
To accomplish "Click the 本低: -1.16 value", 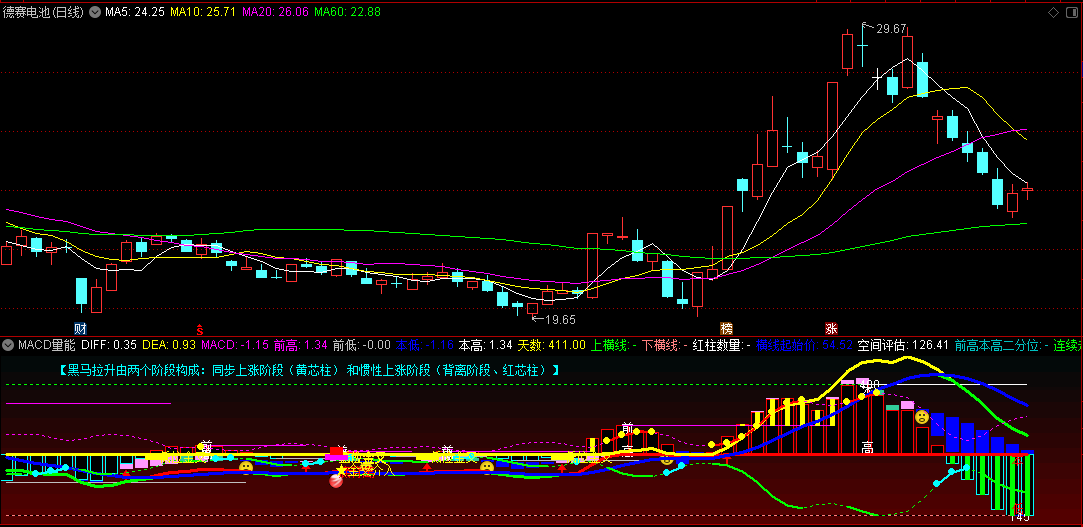I will point(425,345).
